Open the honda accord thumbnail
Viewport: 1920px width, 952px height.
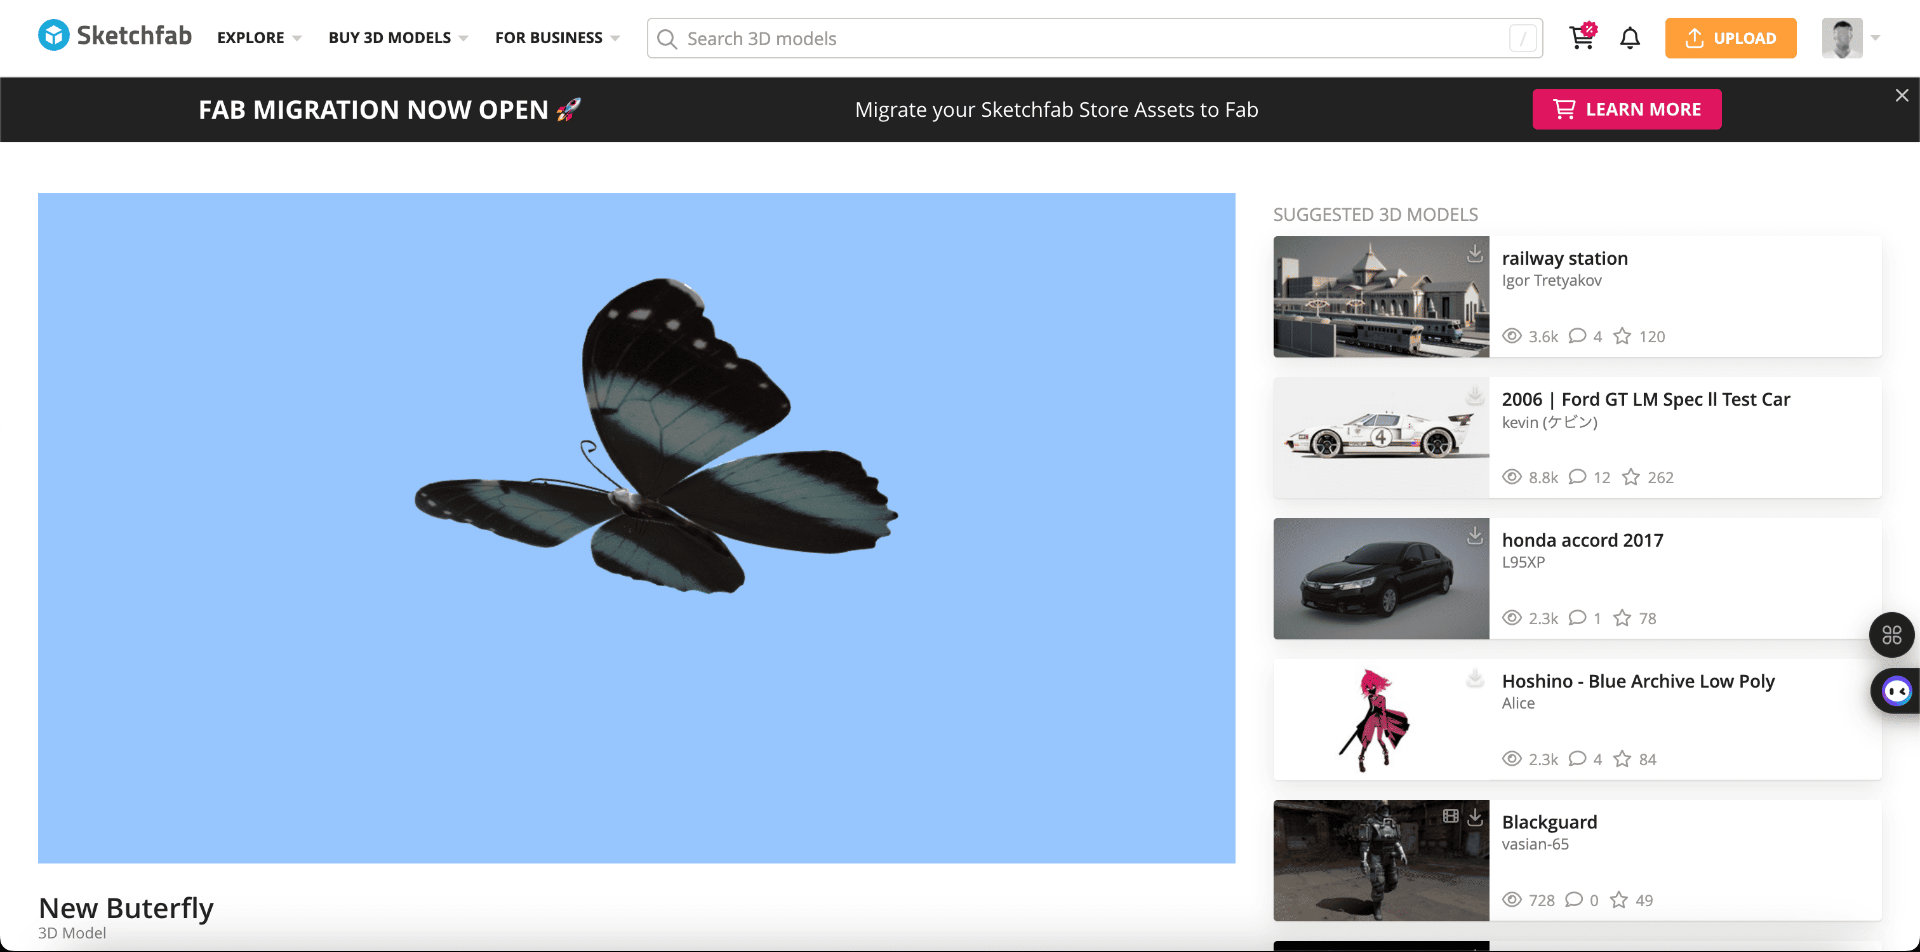1381,578
